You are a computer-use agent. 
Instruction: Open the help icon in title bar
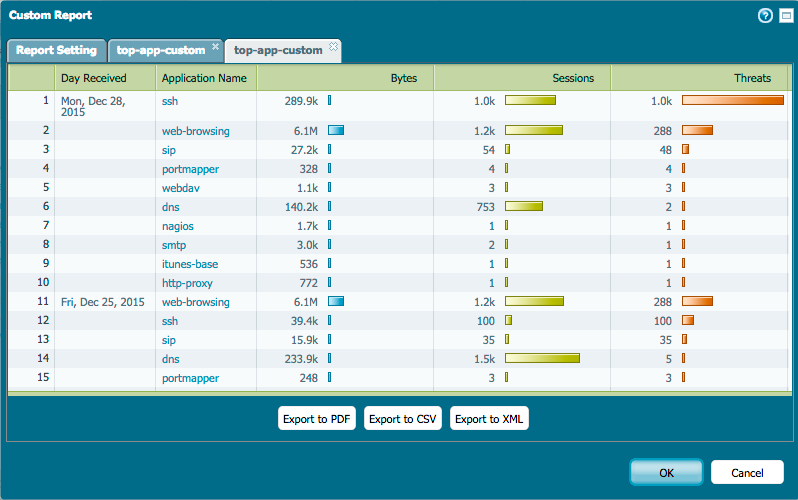[766, 15]
